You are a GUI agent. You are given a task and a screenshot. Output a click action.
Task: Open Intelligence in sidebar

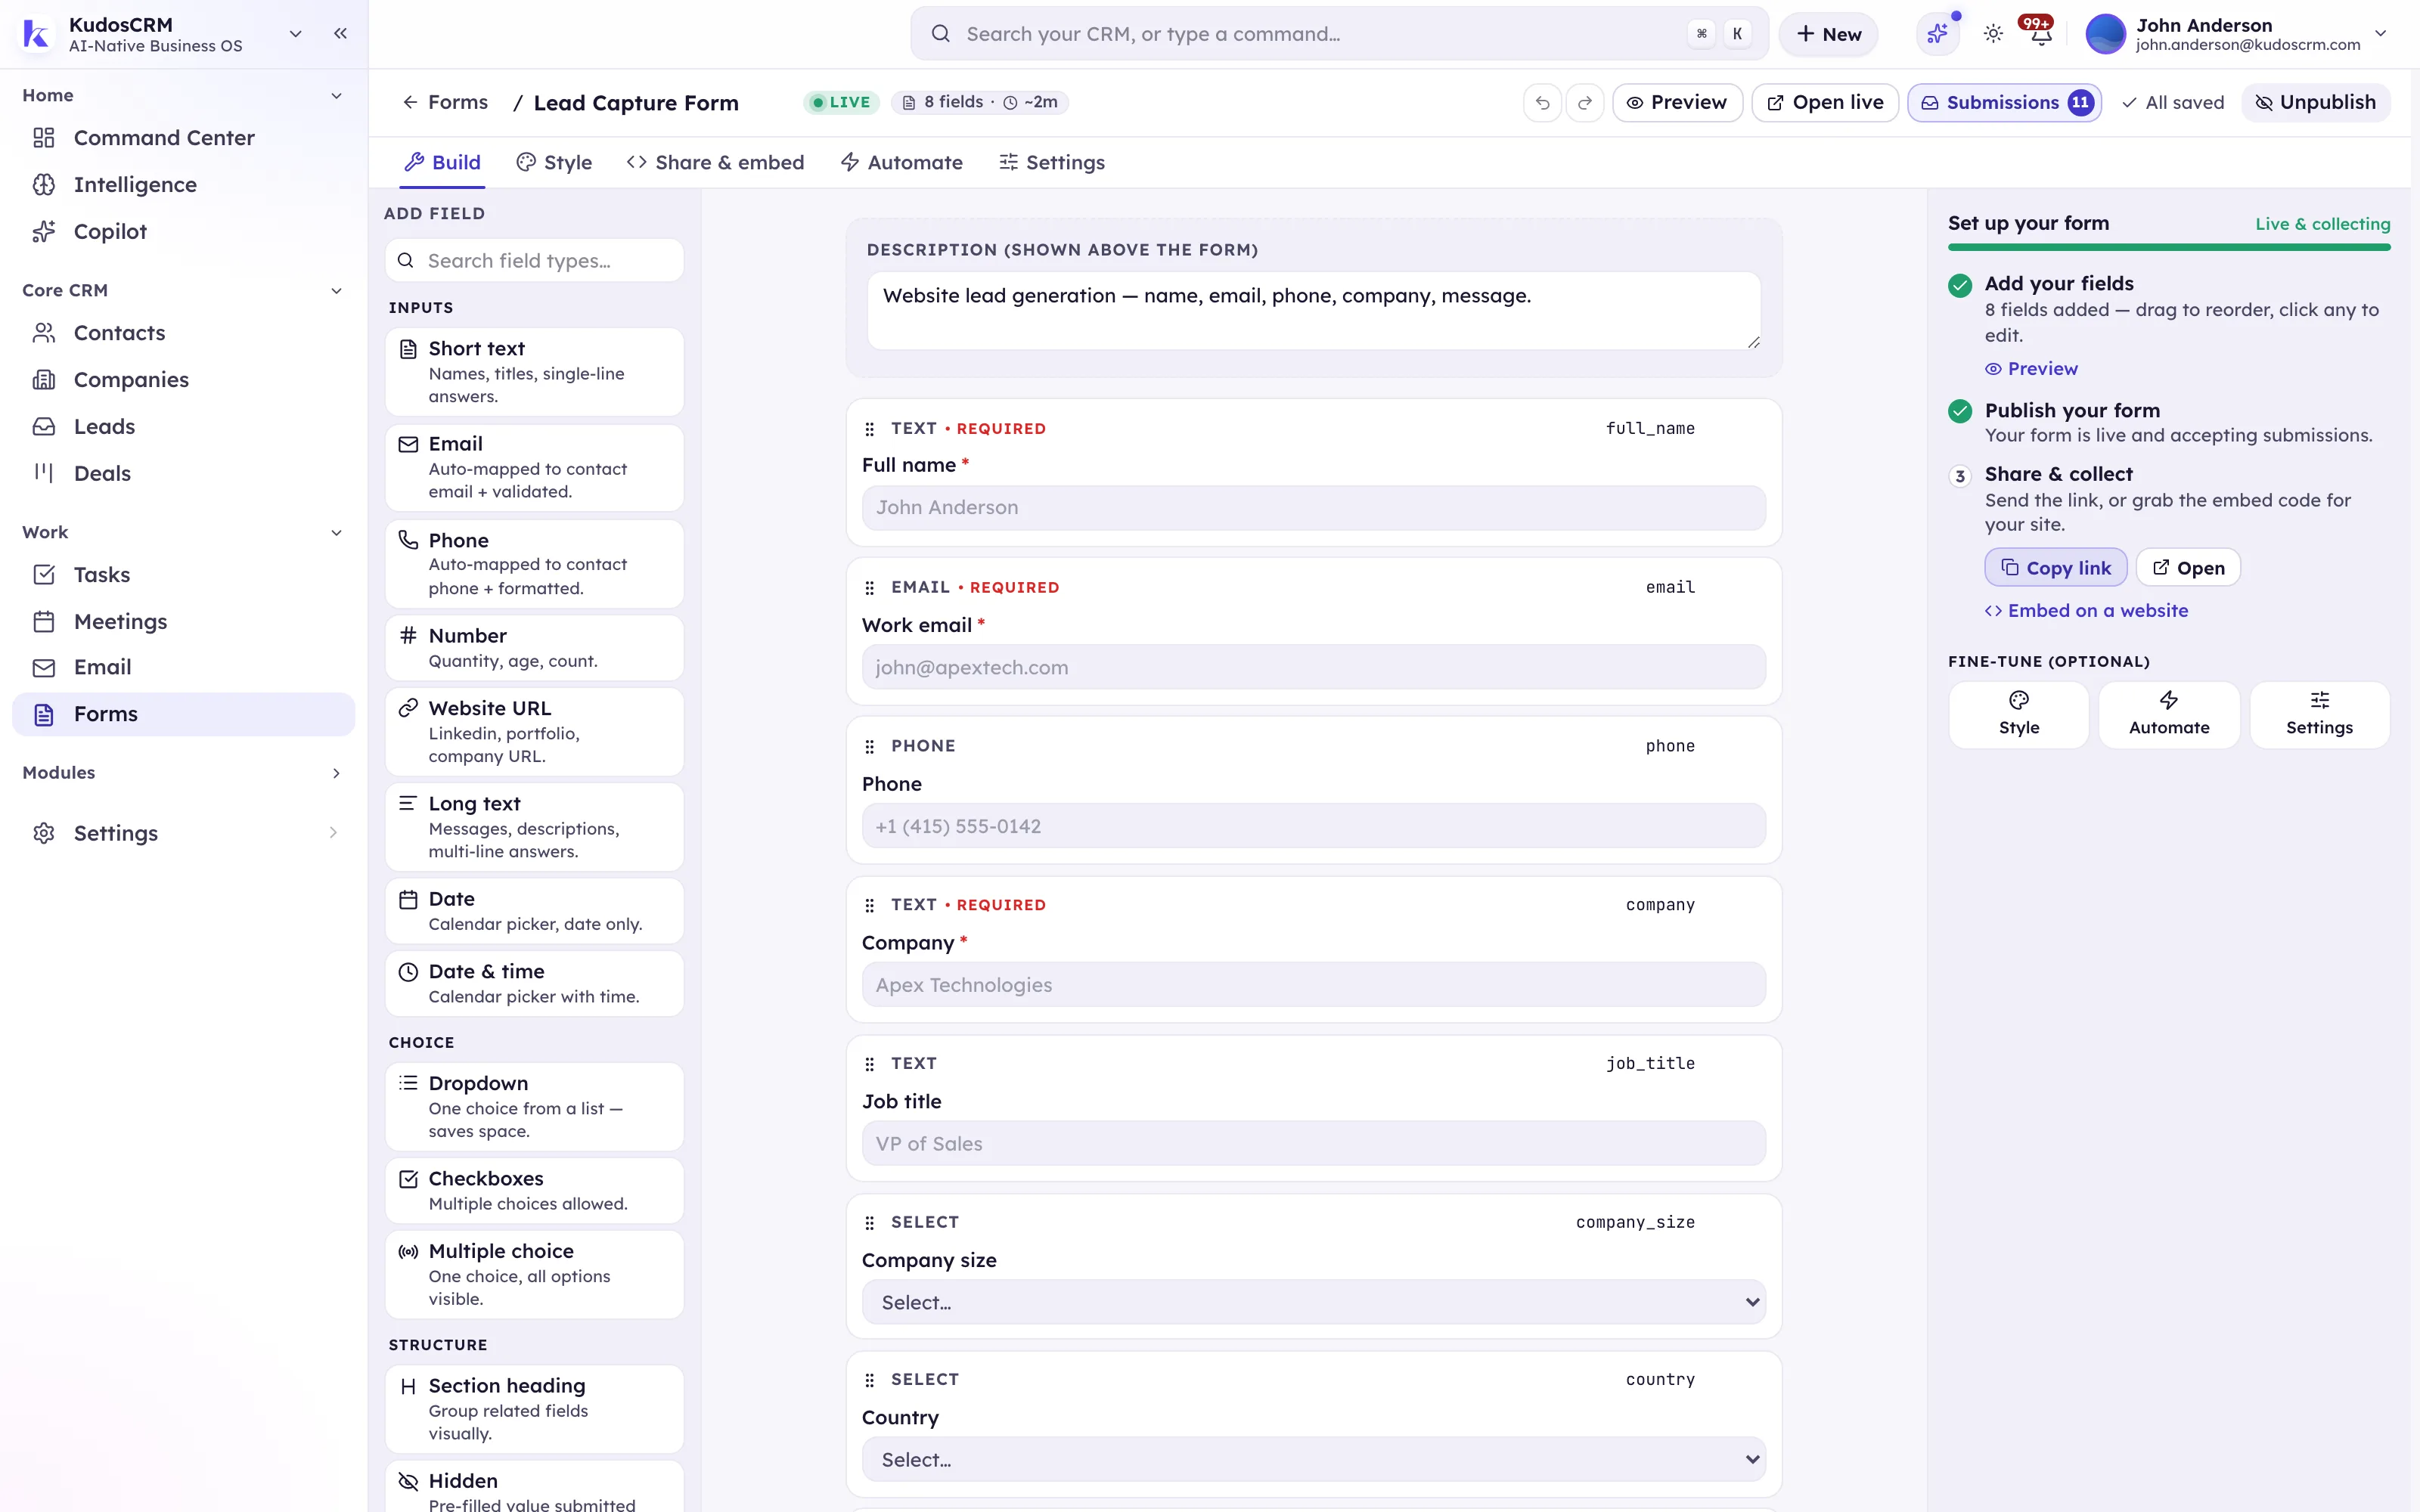tap(183, 185)
